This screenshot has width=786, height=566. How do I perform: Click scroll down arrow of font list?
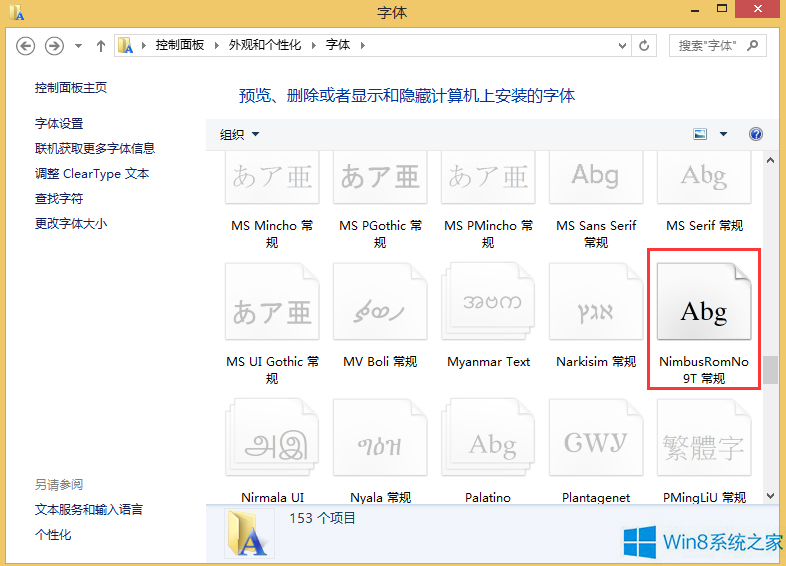point(770,496)
